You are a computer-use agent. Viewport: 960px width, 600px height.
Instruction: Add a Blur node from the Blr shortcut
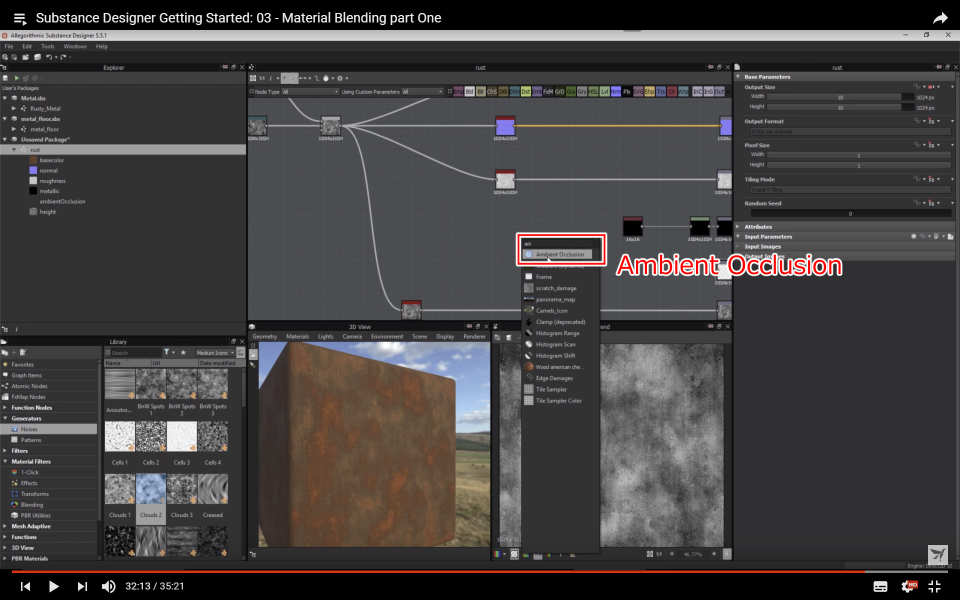coord(481,91)
